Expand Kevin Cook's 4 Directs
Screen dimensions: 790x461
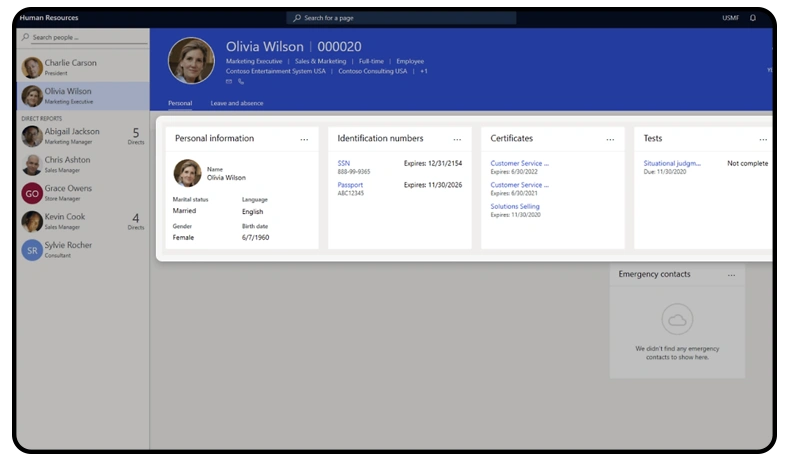tap(136, 221)
